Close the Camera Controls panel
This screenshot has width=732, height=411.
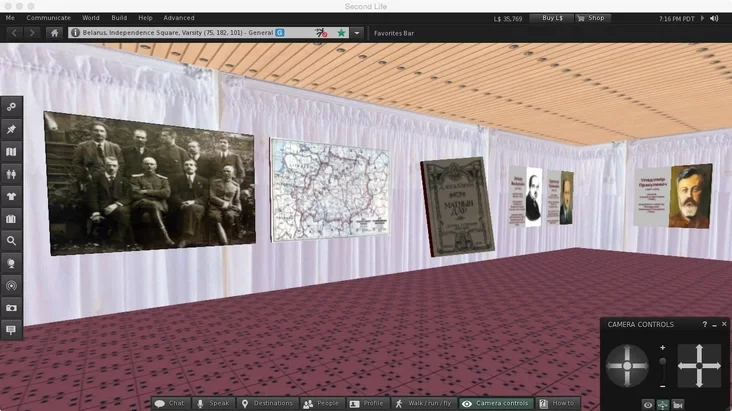point(724,324)
